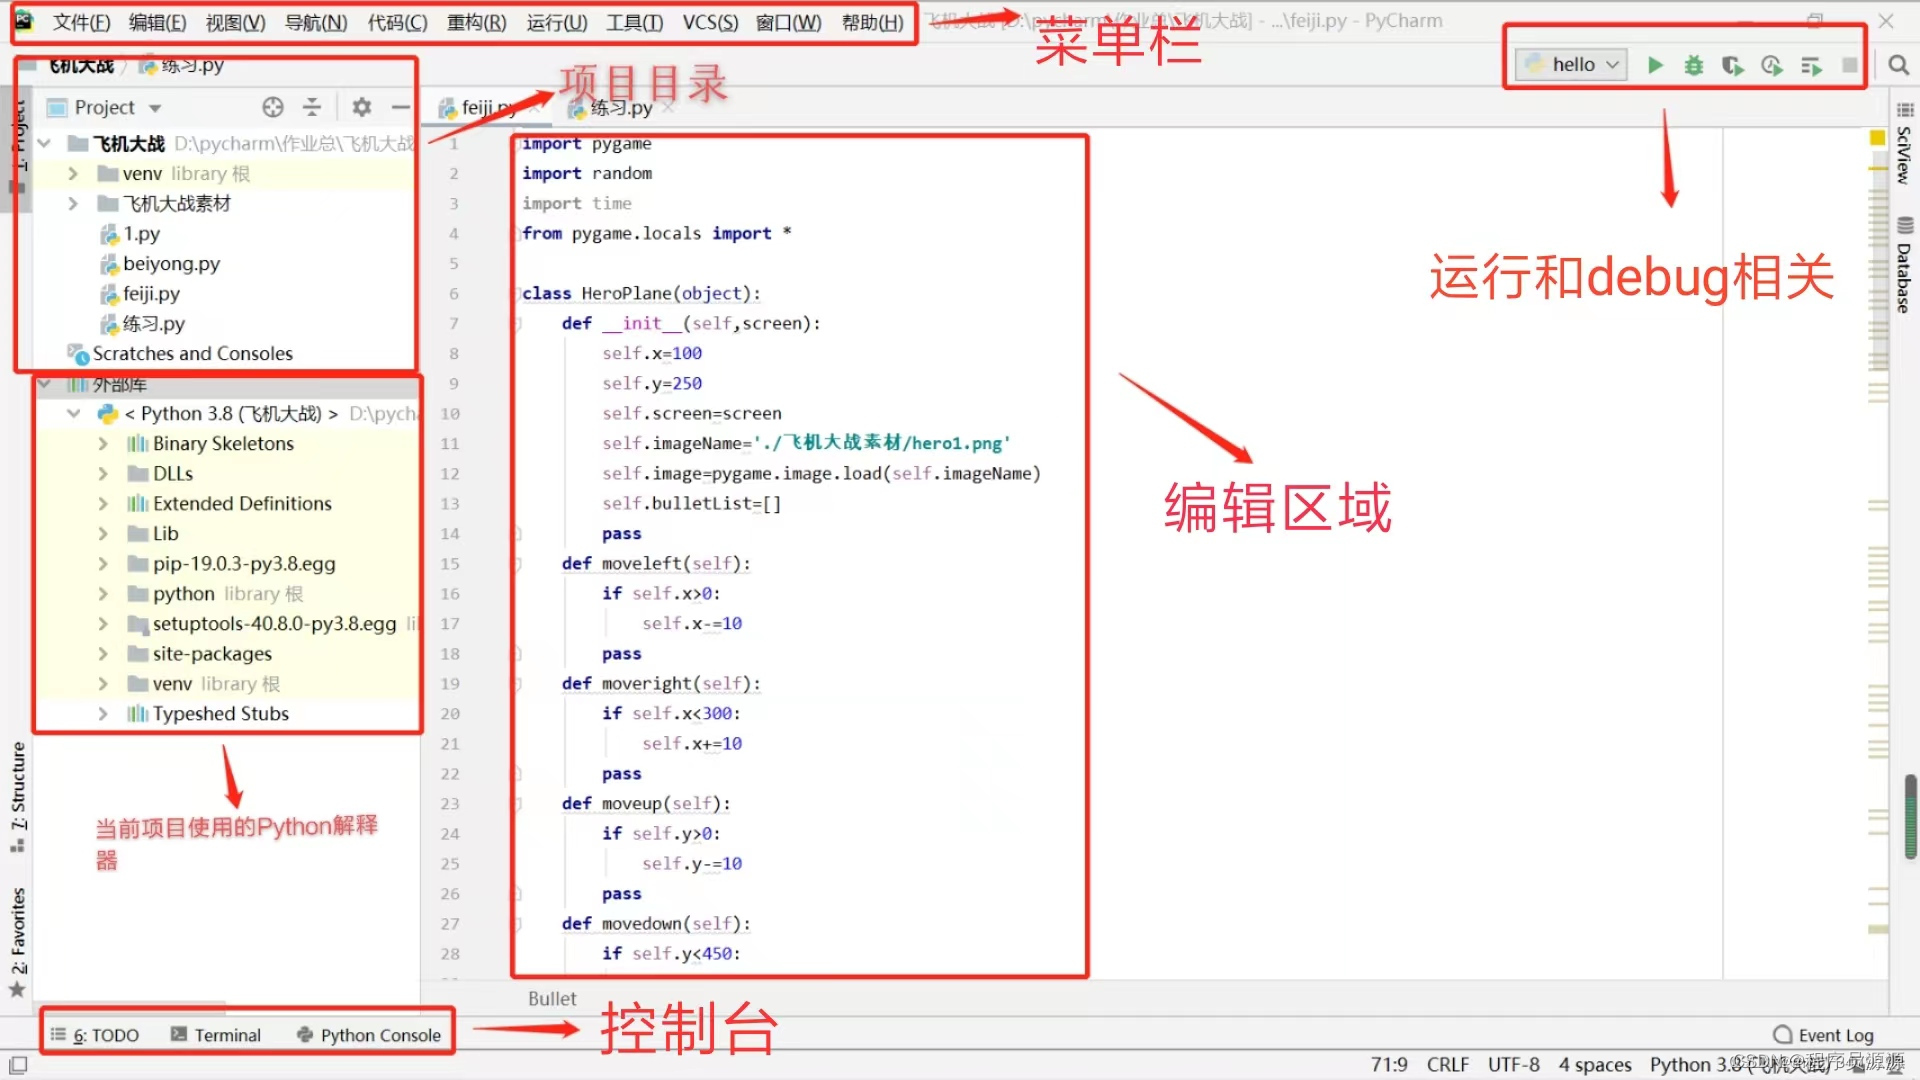This screenshot has width=1920, height=1080.
Task: Open the 运行 menu item
Action: click(x=555, y=22)
